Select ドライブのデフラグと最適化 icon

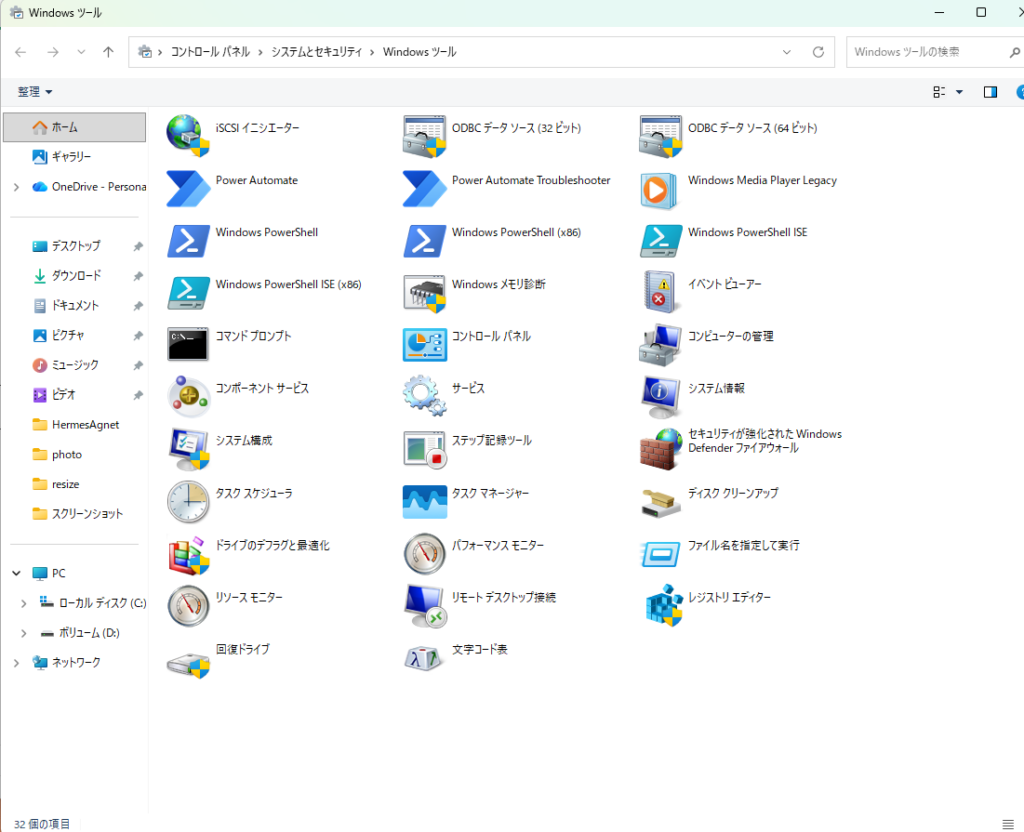click(x=188, y=554)
